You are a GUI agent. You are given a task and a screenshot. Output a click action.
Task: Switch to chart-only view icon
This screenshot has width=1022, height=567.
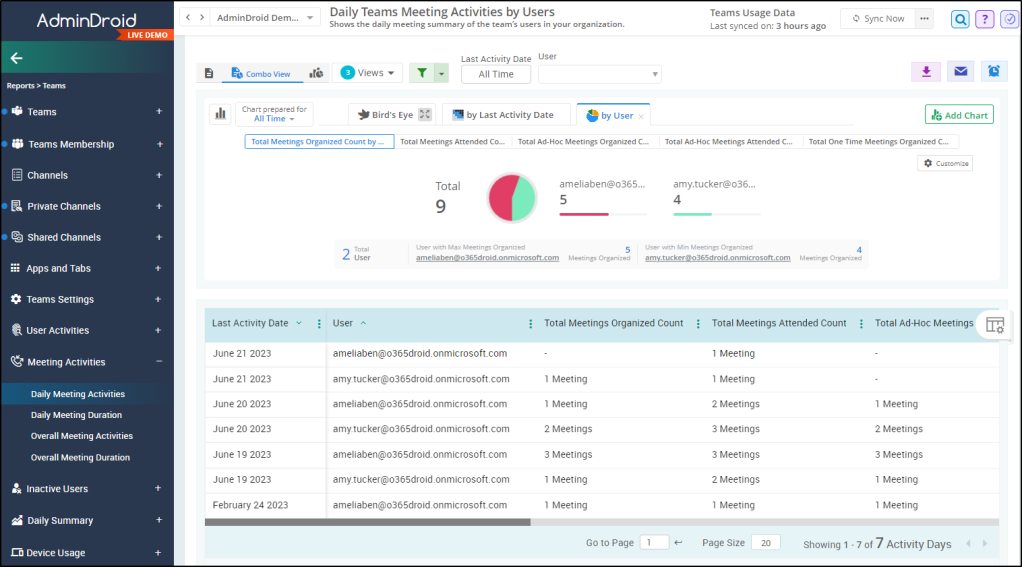point(316,73)
